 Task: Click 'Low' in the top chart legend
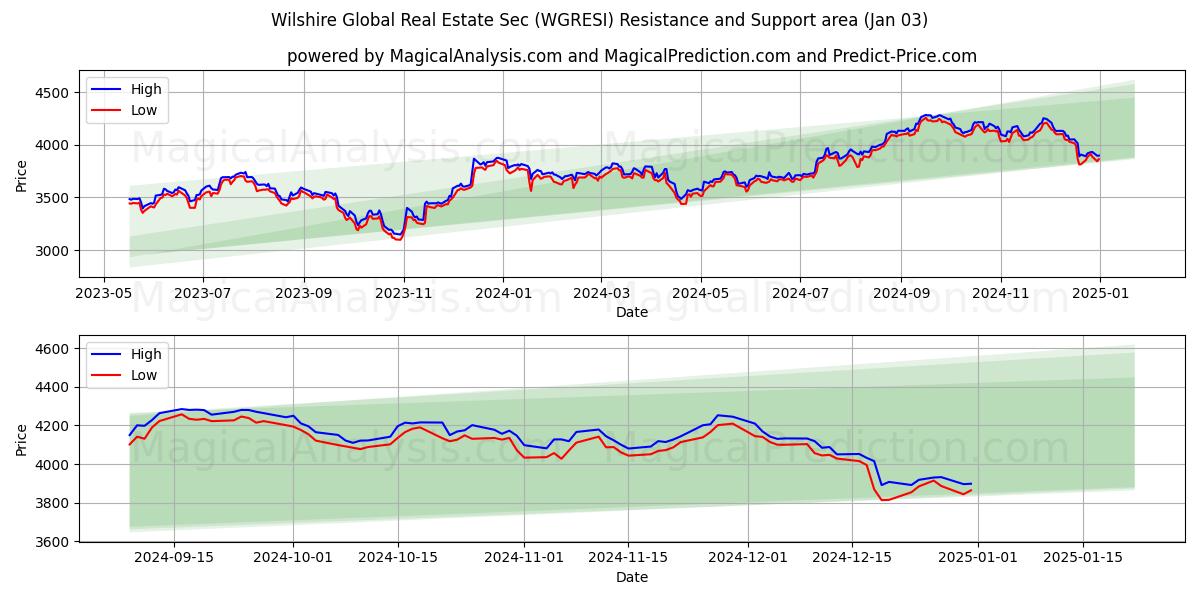(144, 110)
